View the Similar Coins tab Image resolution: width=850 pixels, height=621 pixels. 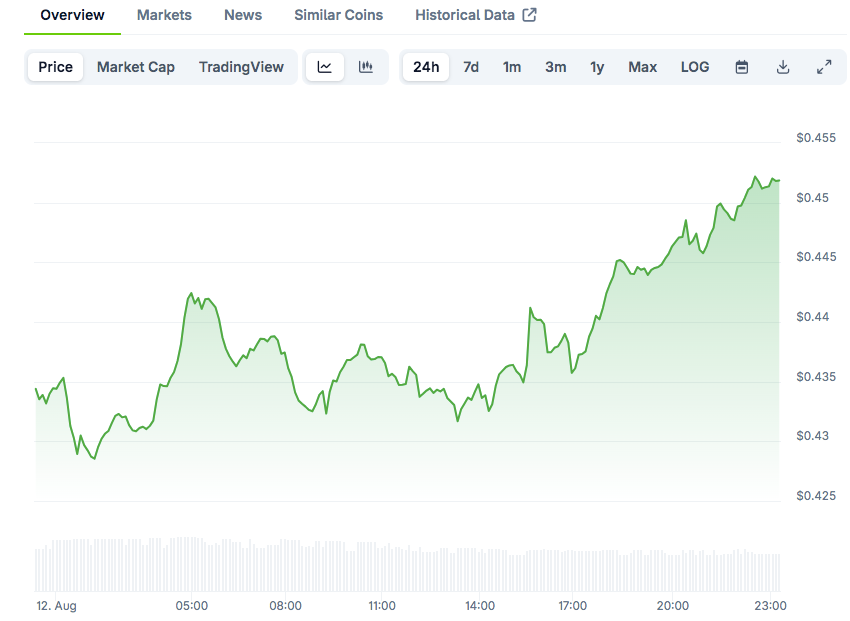click(x=339, y=15)
